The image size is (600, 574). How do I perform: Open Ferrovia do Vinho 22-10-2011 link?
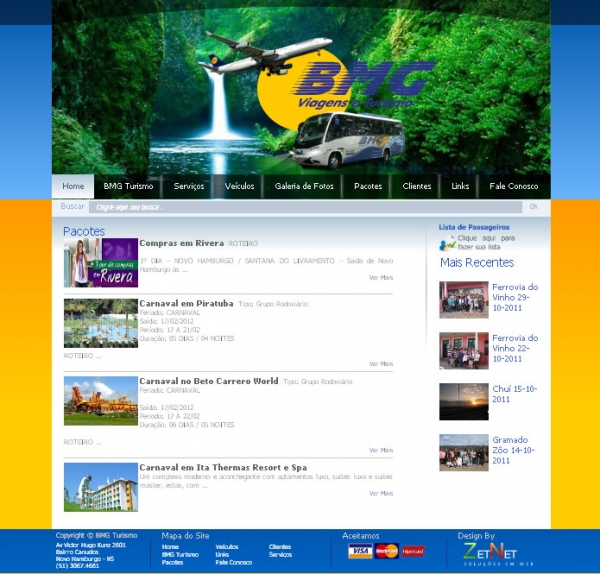(515, 348)
